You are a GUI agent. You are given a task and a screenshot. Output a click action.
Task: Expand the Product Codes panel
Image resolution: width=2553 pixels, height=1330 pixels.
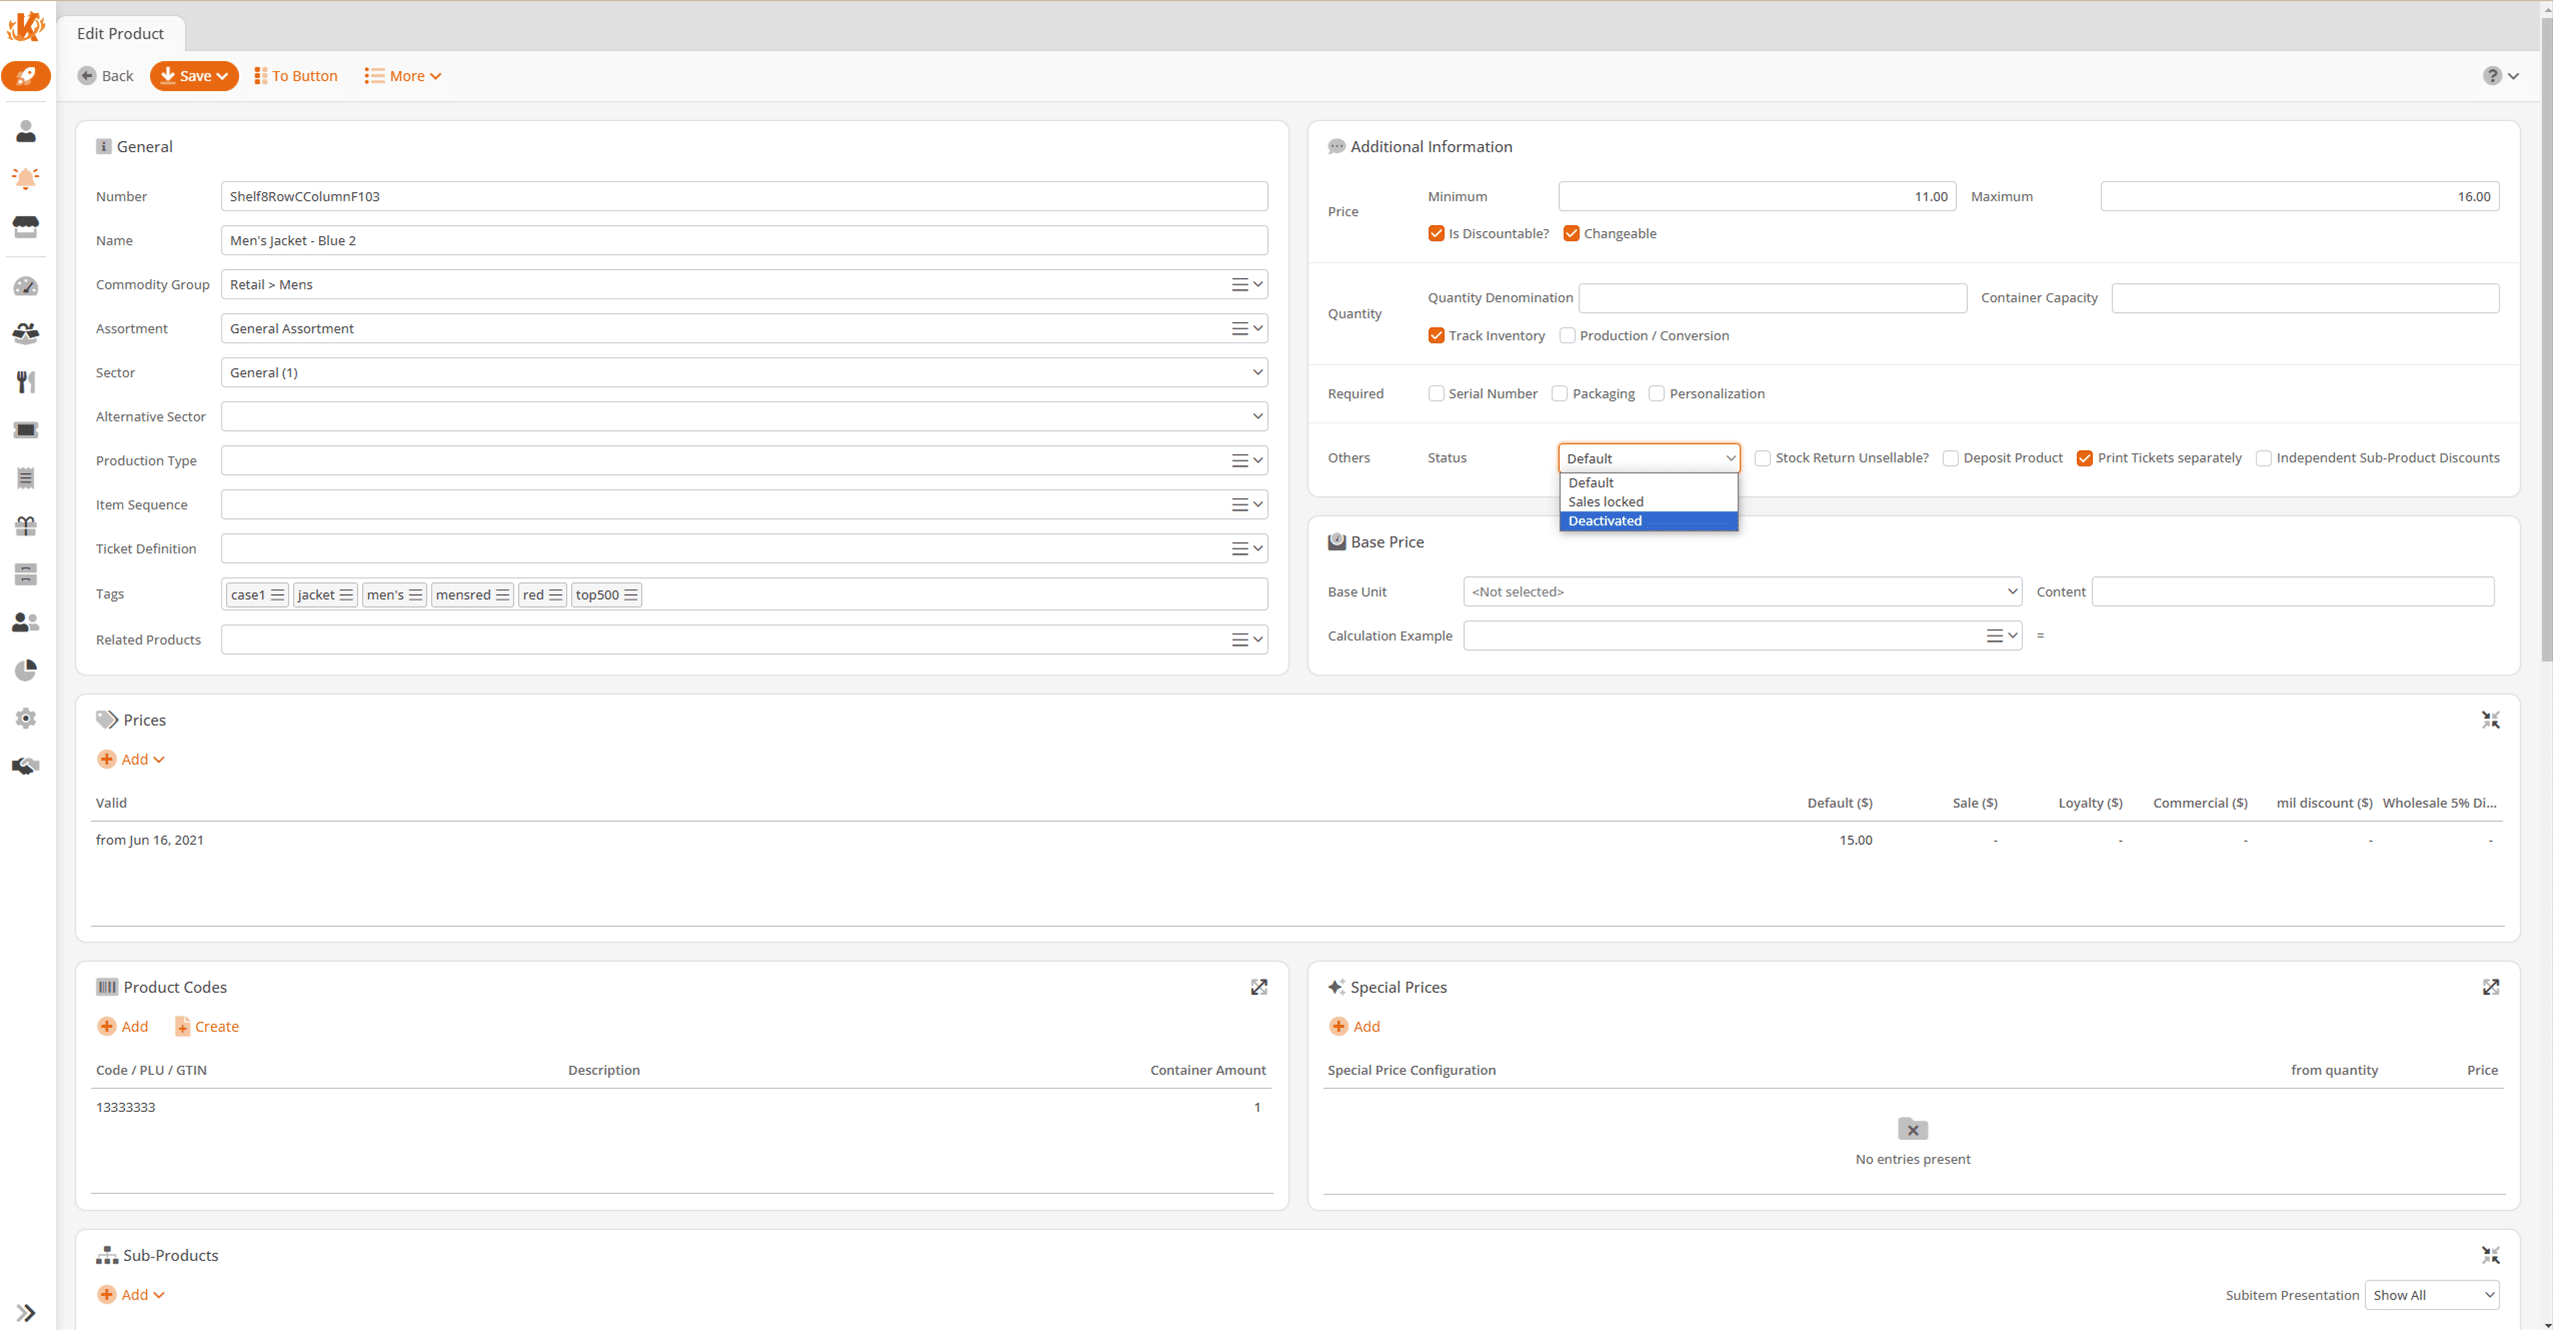(1259, 987)
